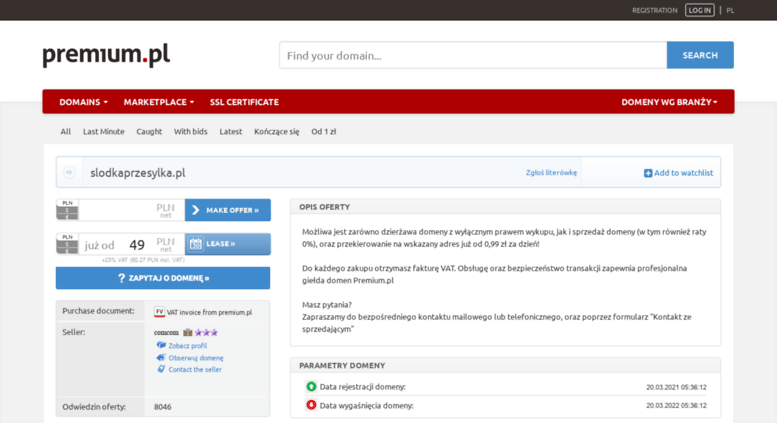Screen dimensions: 777x423
Task: Click the Search button
Action: [x=700, y=55]
